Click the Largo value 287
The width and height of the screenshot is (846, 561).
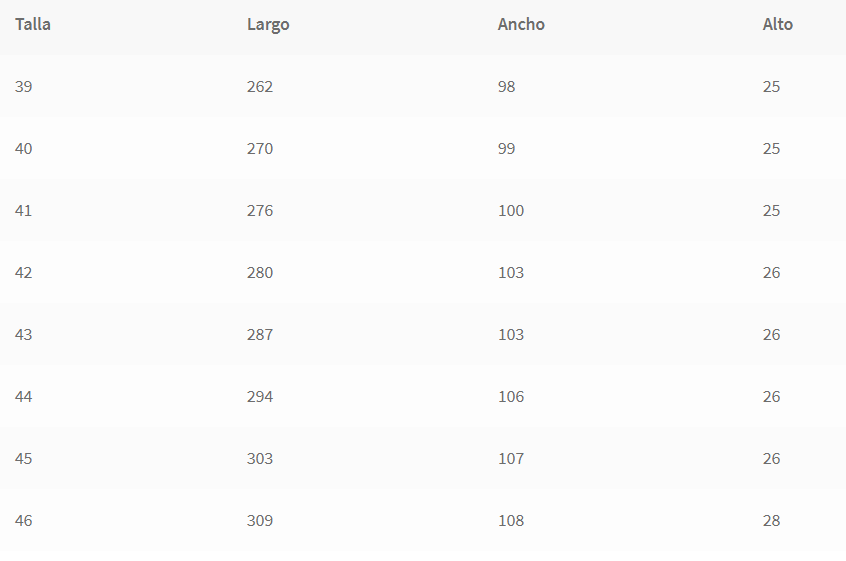click(260, 335)
